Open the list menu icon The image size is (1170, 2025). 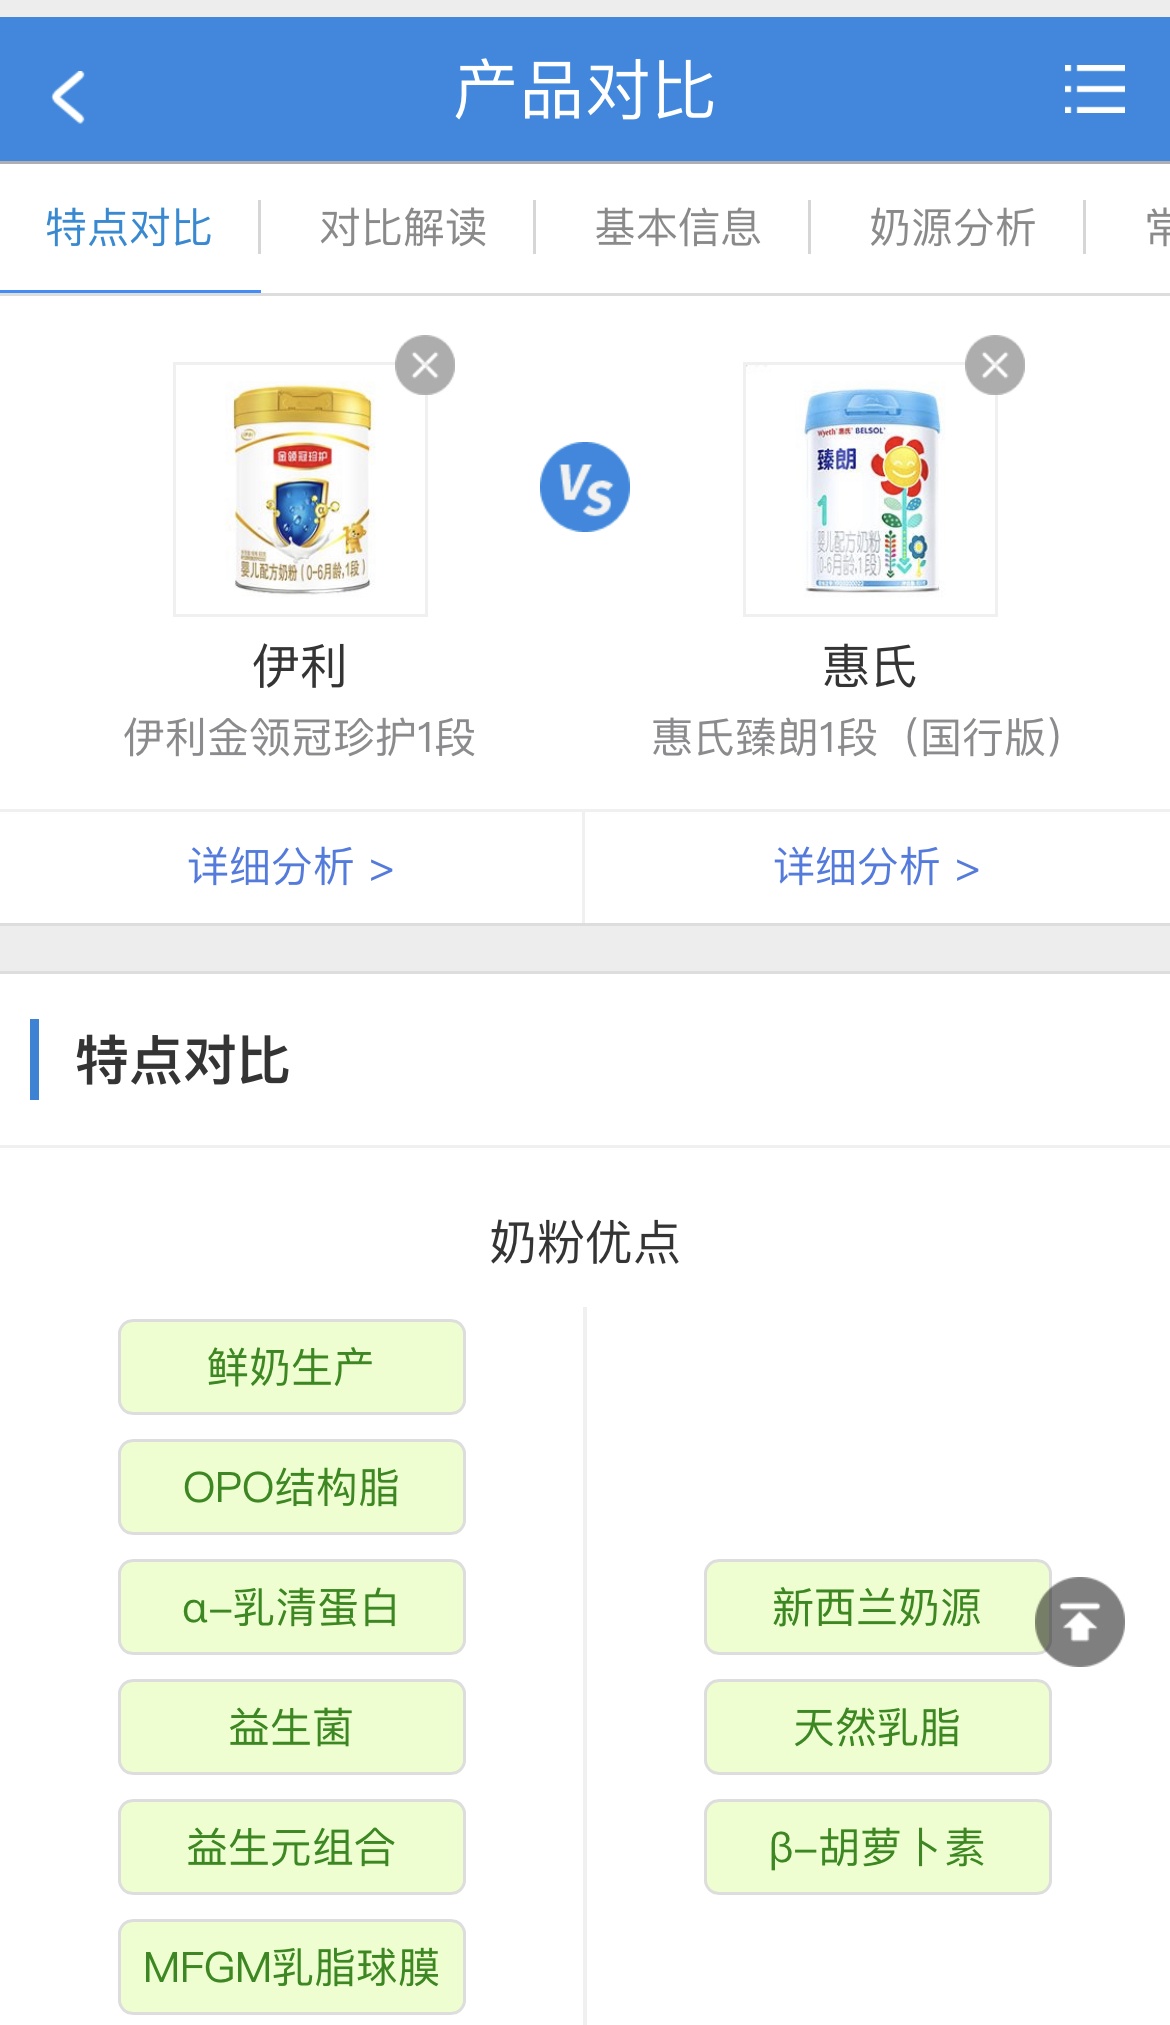pos(1094,90)
